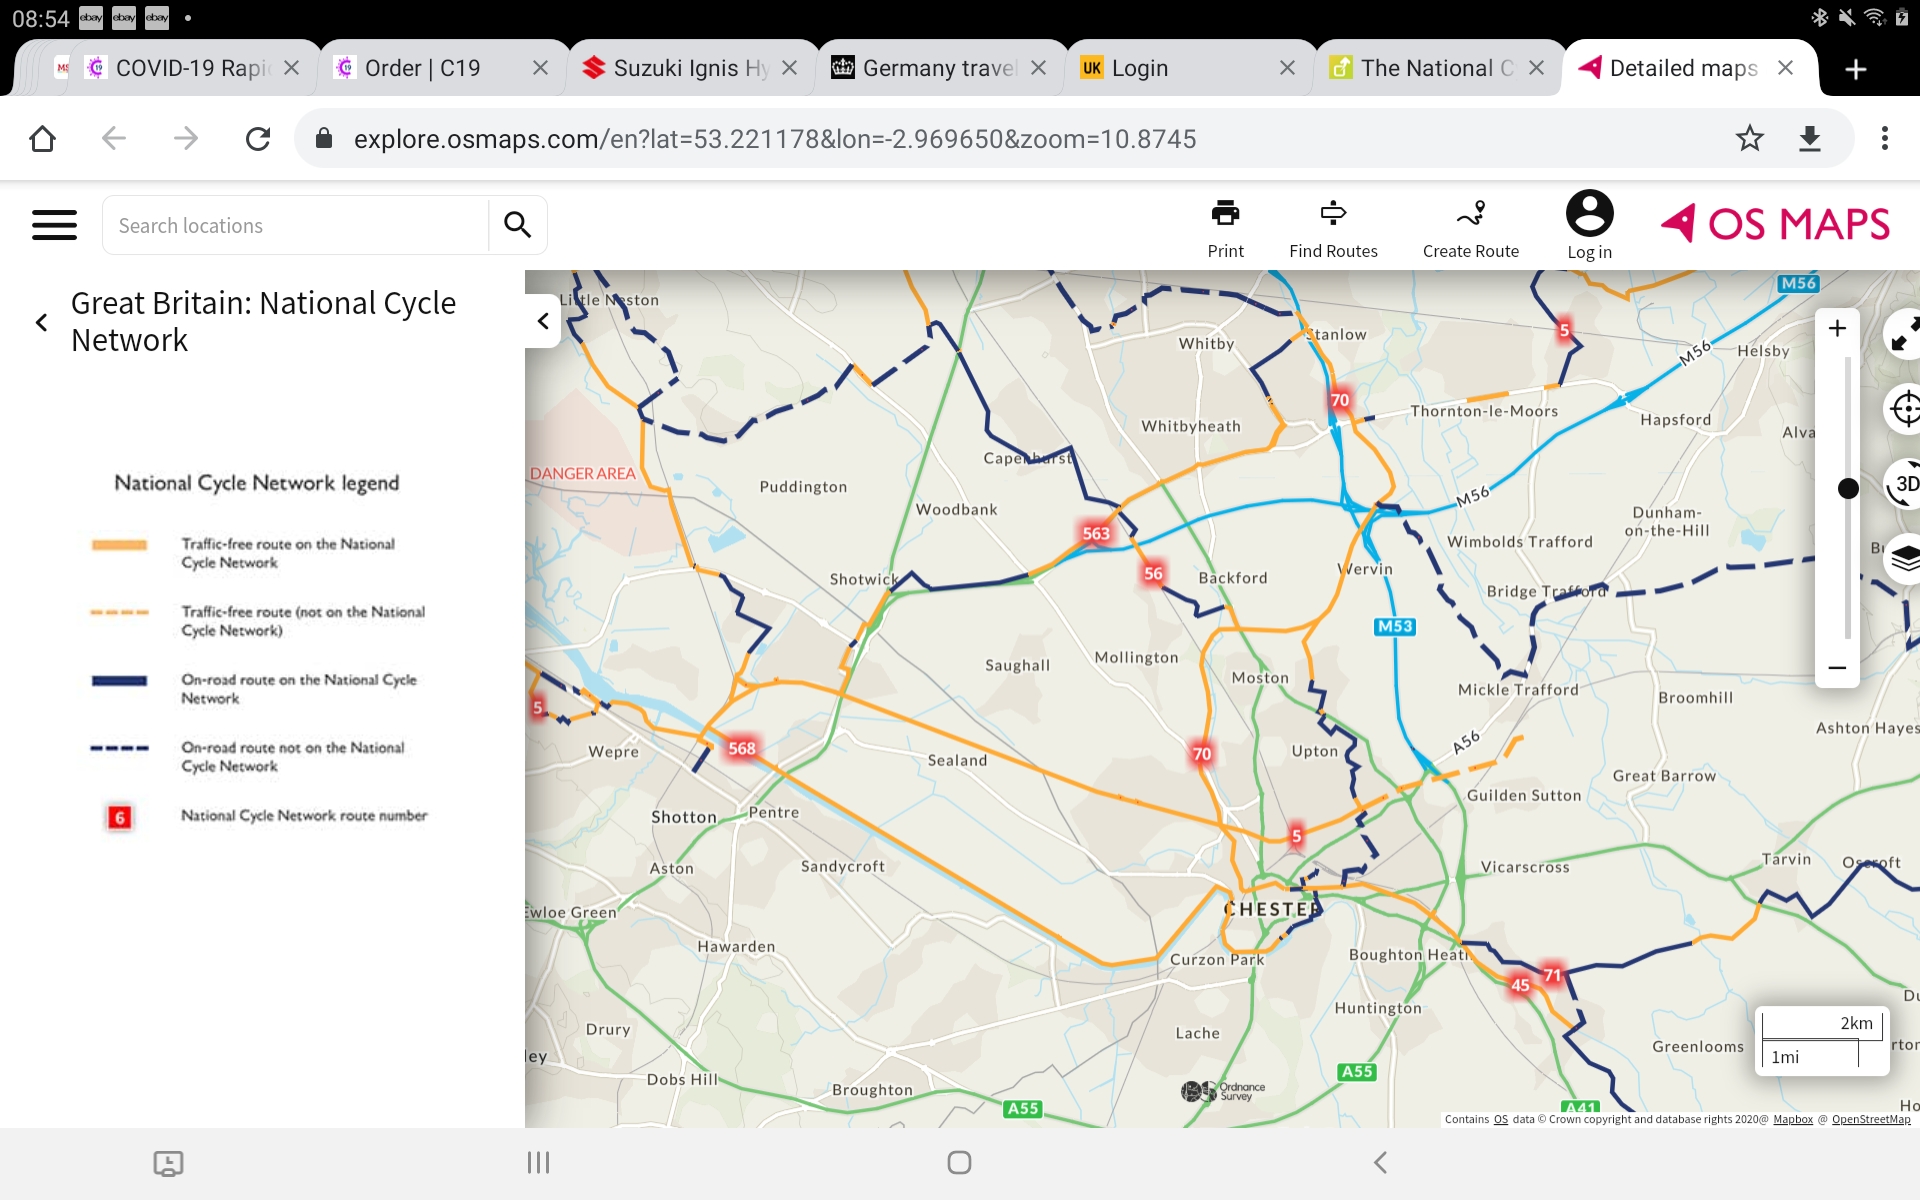
Task: Click route 568 marker on map
Action: click(742, 748)
